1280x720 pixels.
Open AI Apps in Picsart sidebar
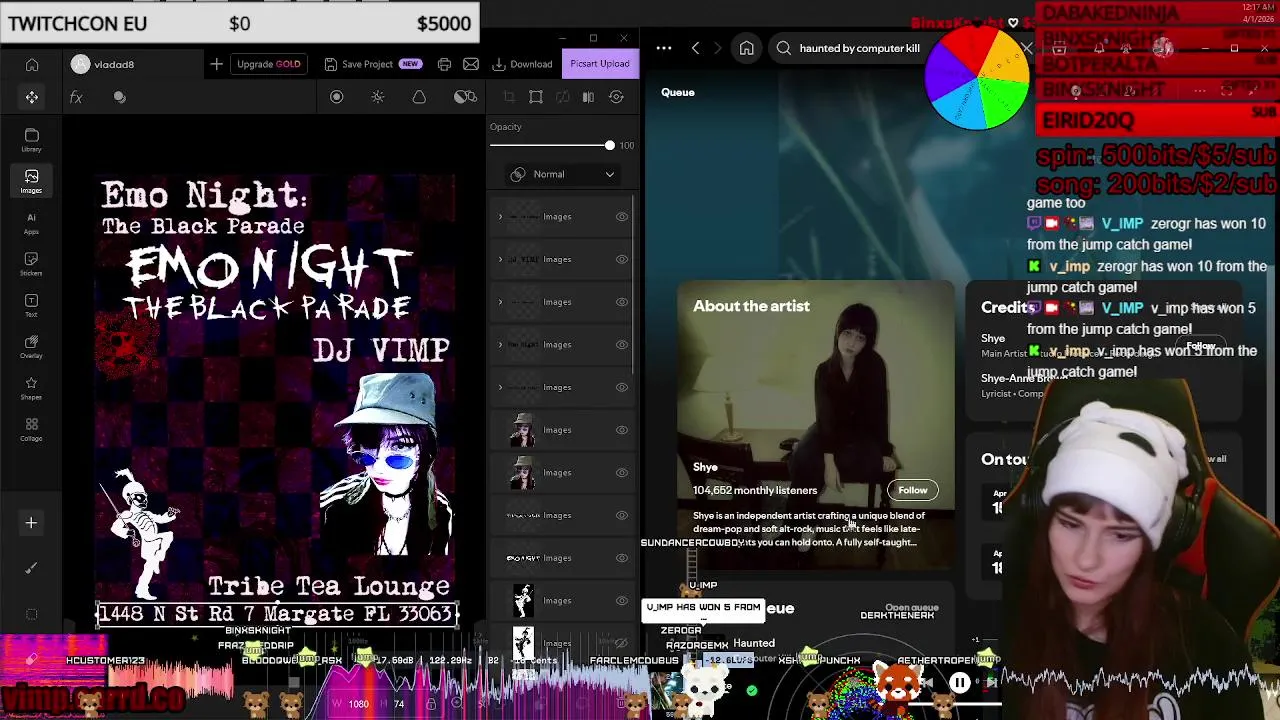tap(32, 222)
